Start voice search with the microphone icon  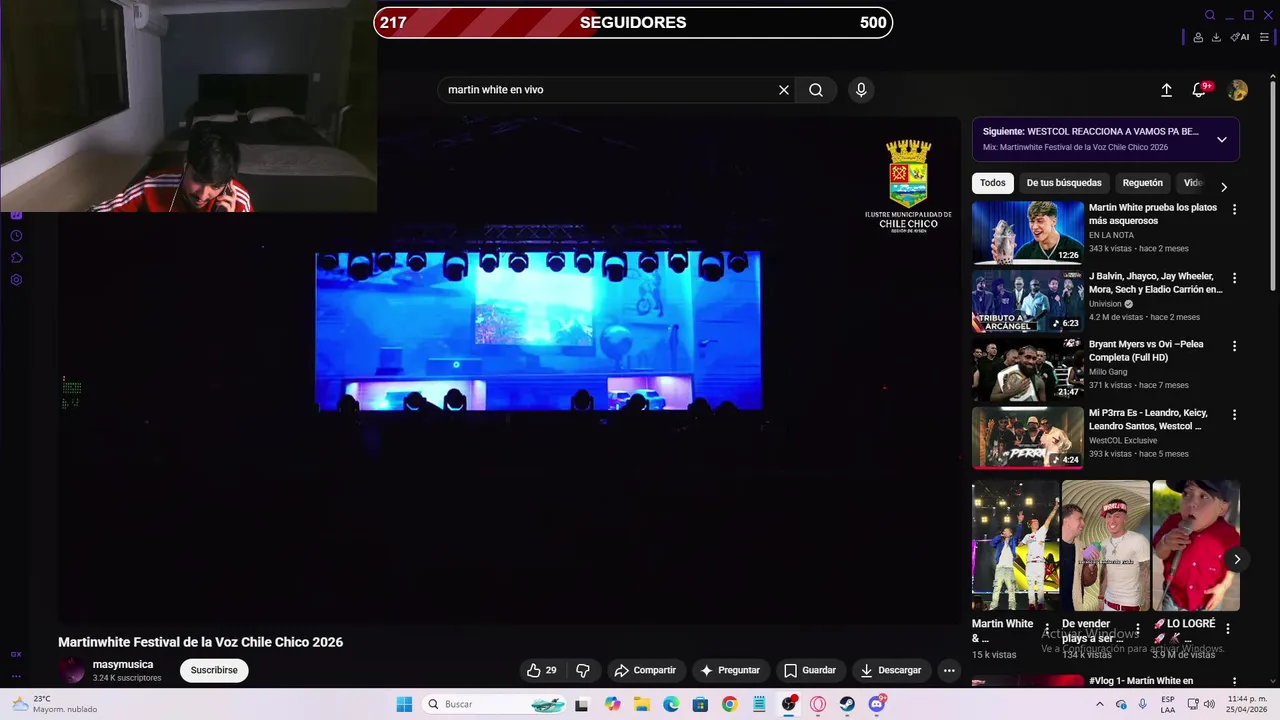point(861,90)
